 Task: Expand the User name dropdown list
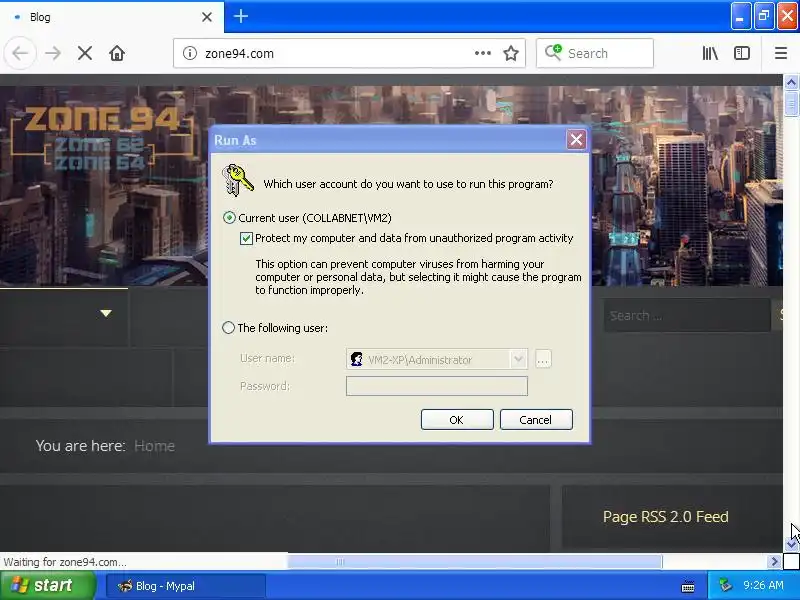tap(518, 359)
